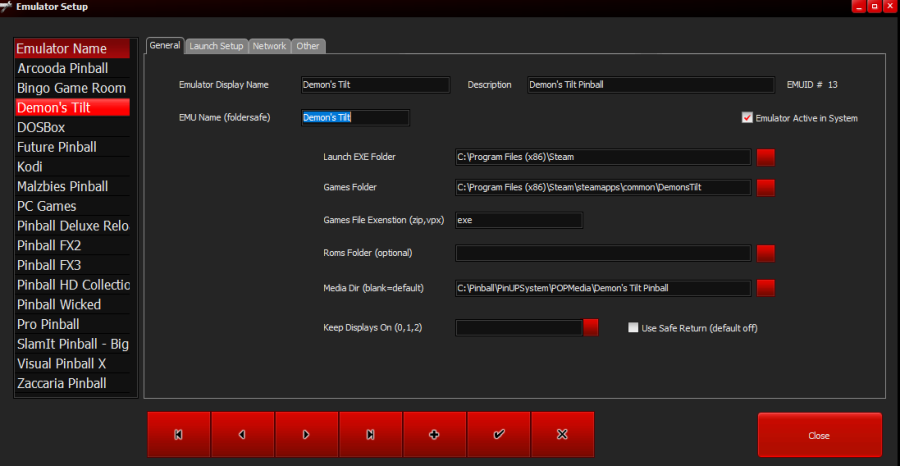Open the Other tab
The width and height of the screenshot is (900, 466).
click(308, 46)
